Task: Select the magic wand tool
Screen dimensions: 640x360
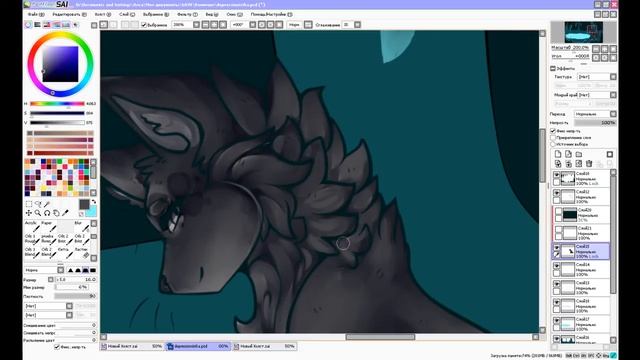Action: (x=47, y=204)
